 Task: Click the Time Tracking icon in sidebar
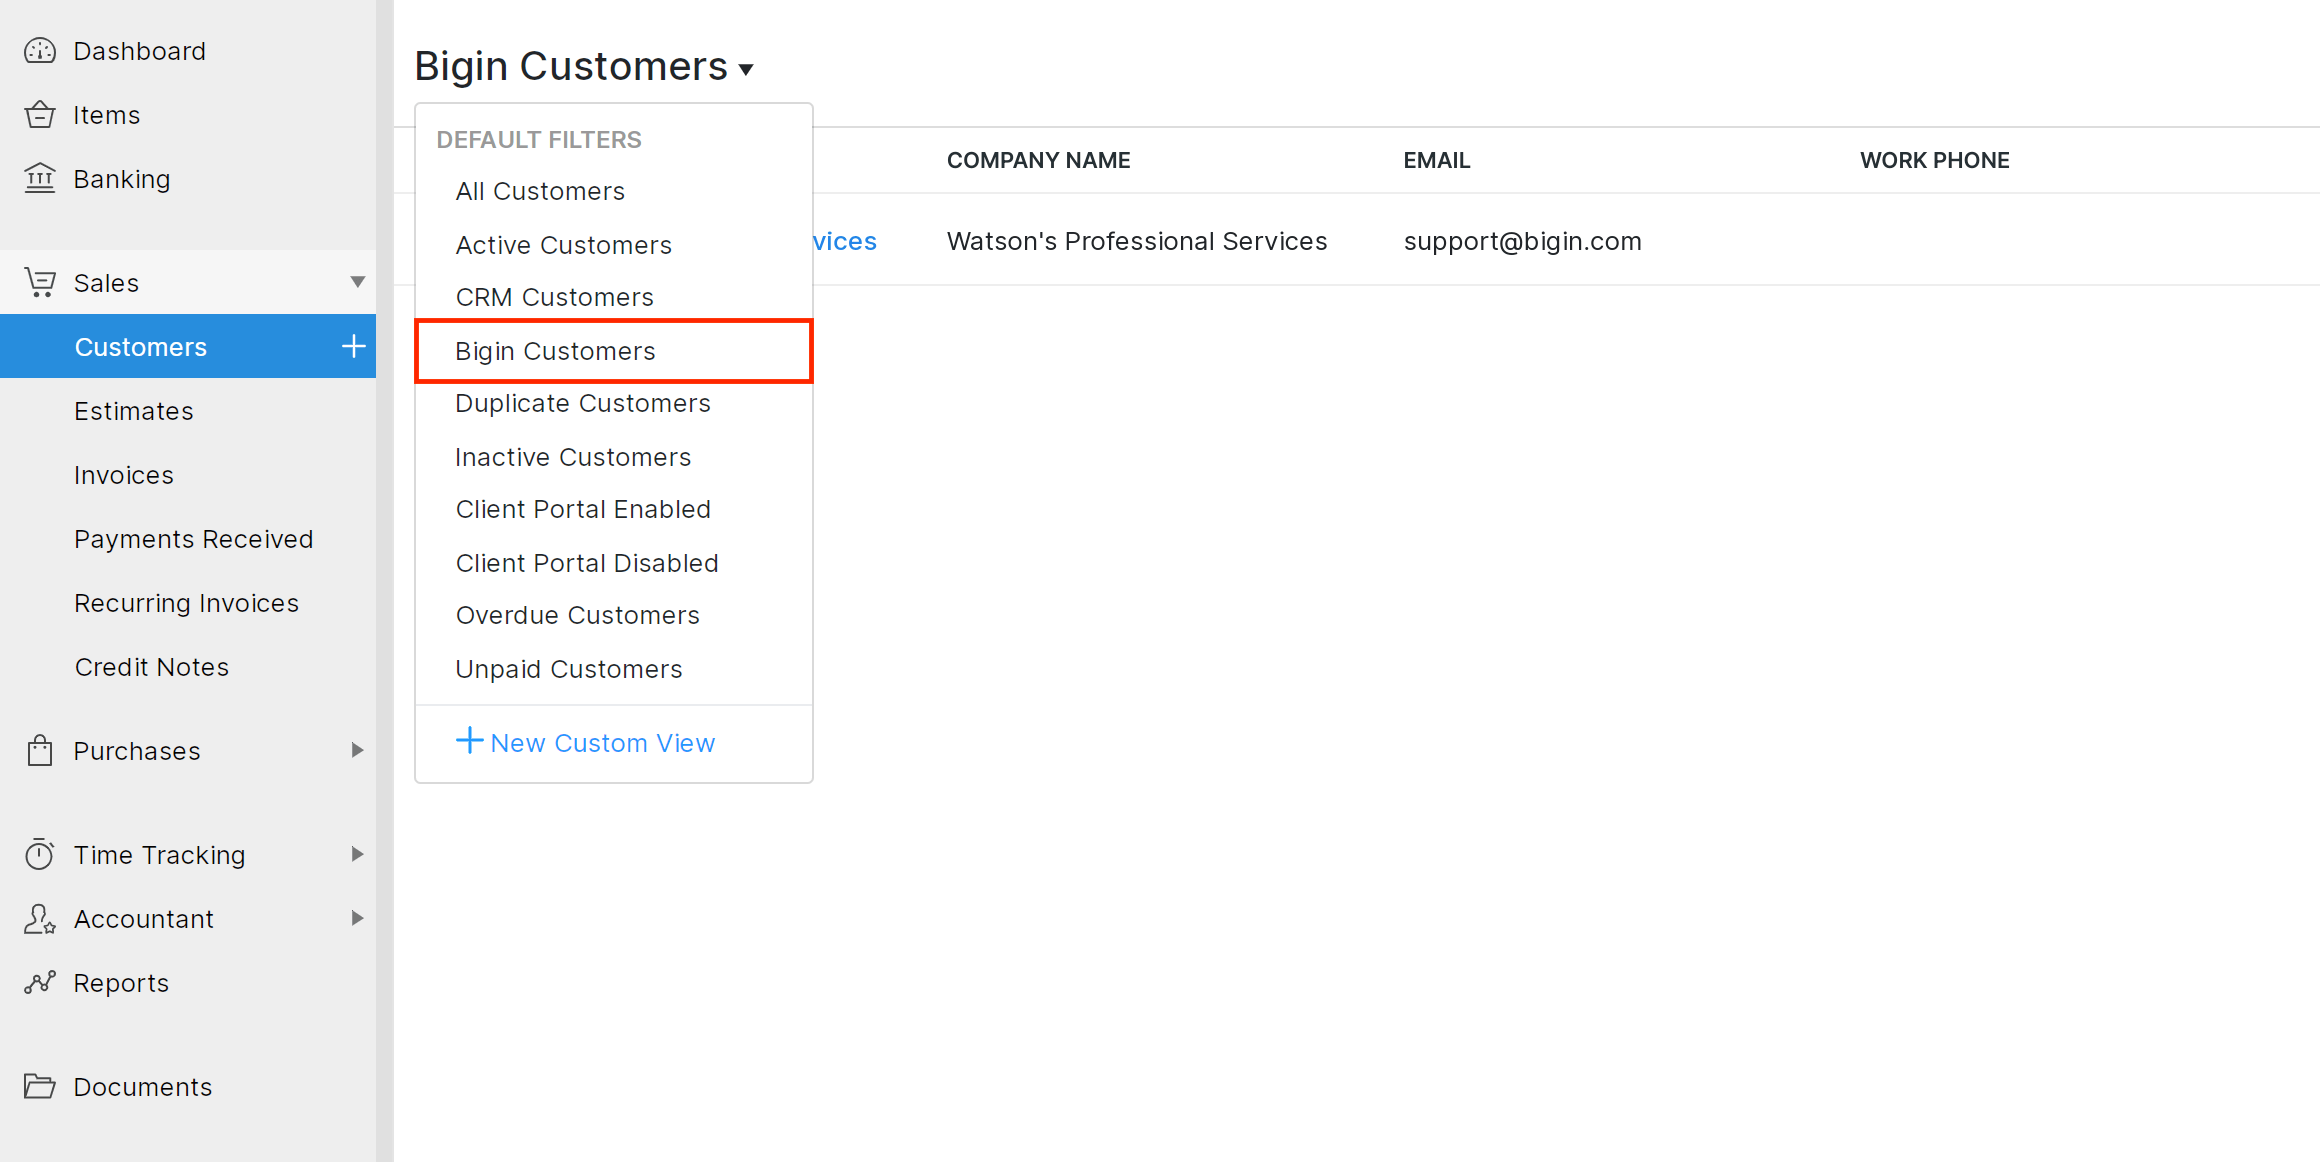tap(40, 855)
